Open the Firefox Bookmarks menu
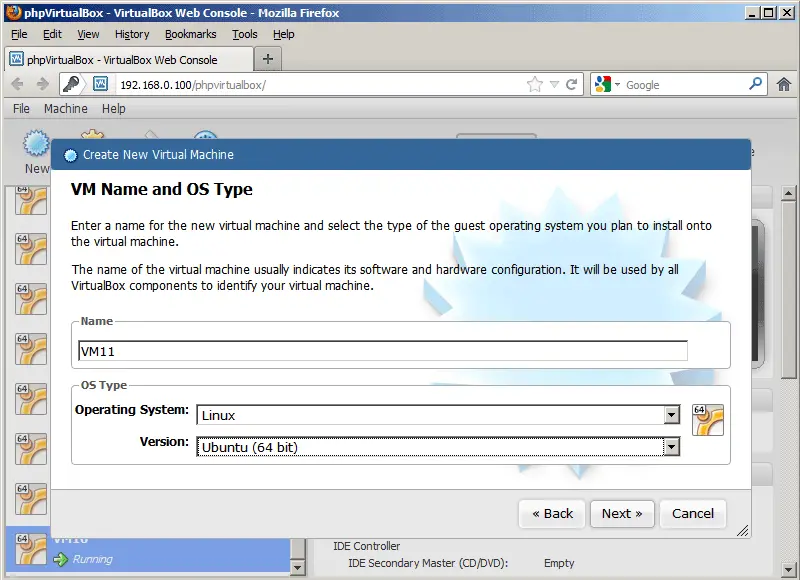Screen dimensions: 800x580 point(190,34)
